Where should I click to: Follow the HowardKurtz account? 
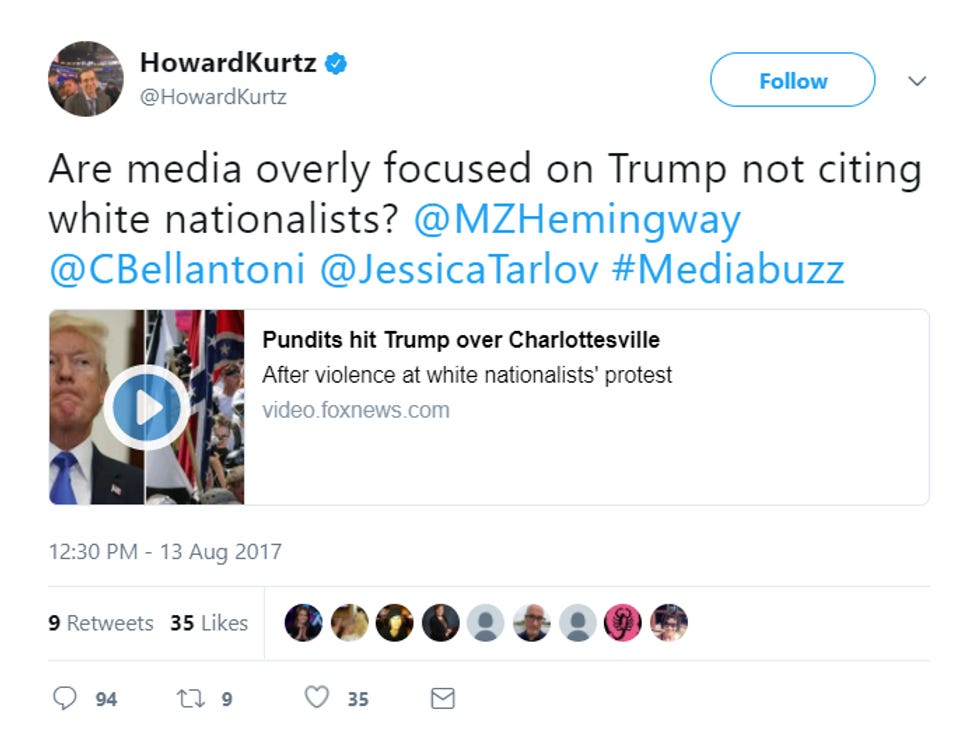792,80
